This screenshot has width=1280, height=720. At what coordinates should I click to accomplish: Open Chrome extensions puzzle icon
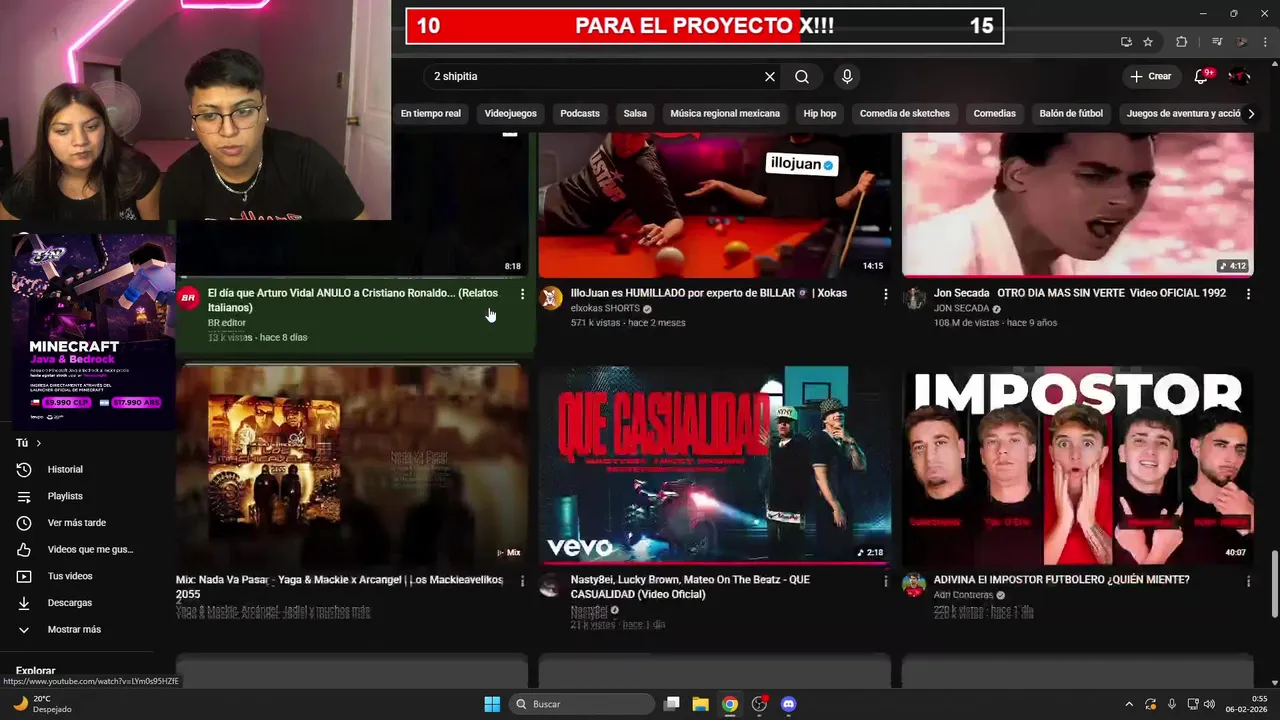coord(1181,42)
